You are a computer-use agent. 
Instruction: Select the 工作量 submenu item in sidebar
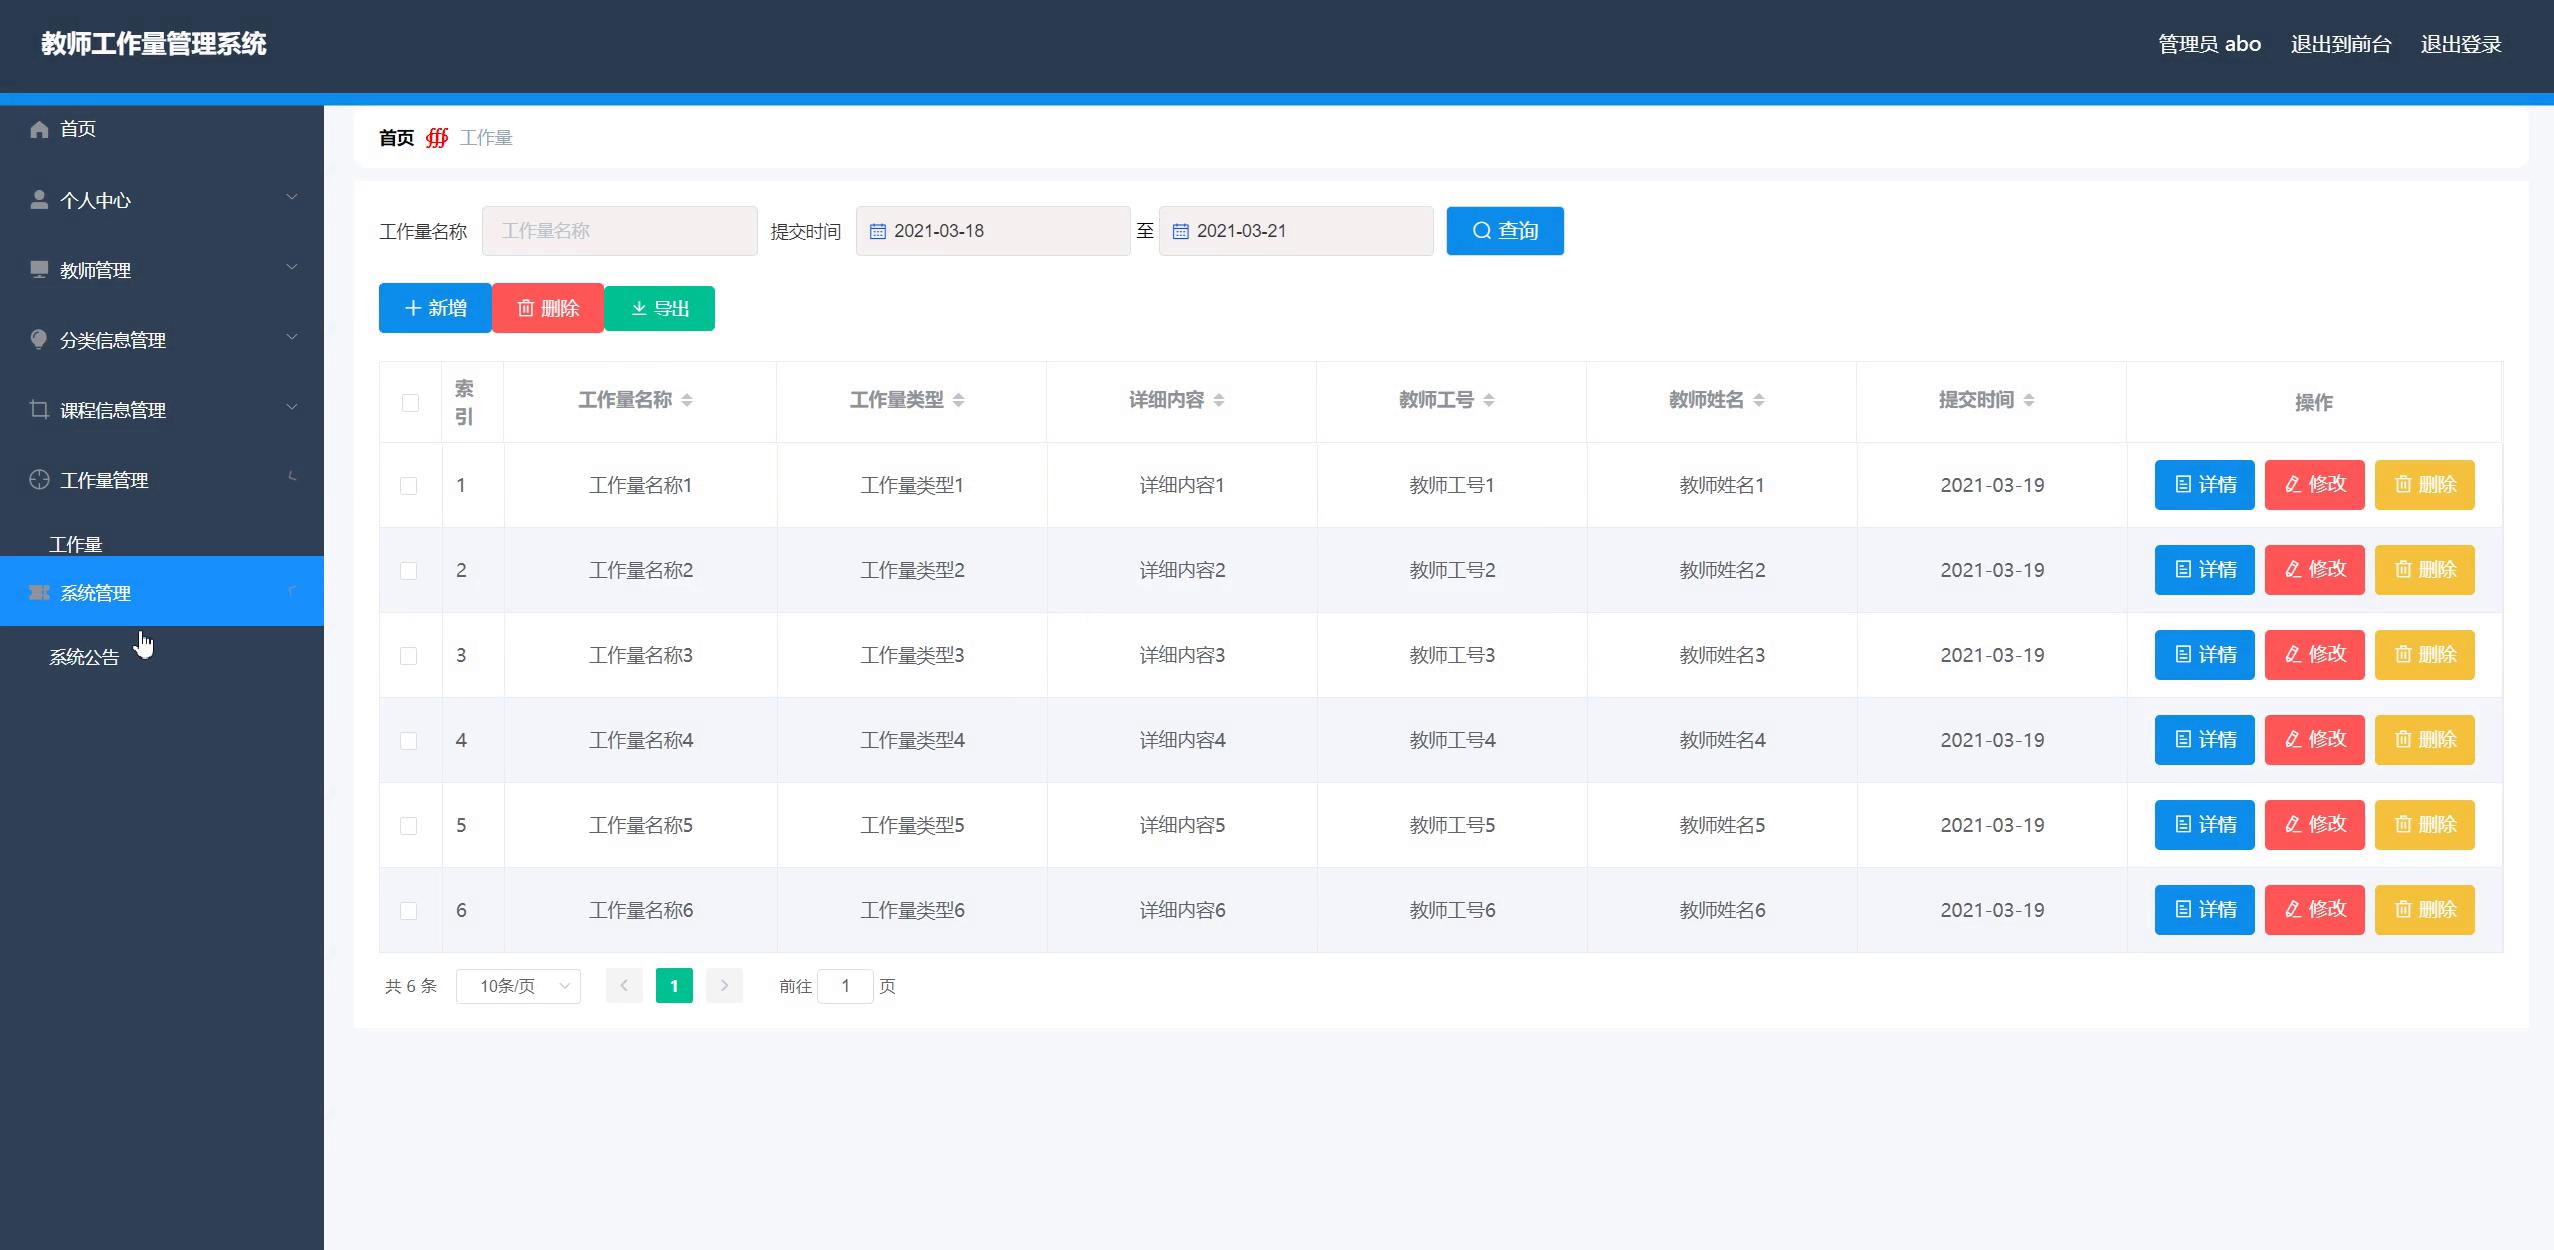point(76,544)
